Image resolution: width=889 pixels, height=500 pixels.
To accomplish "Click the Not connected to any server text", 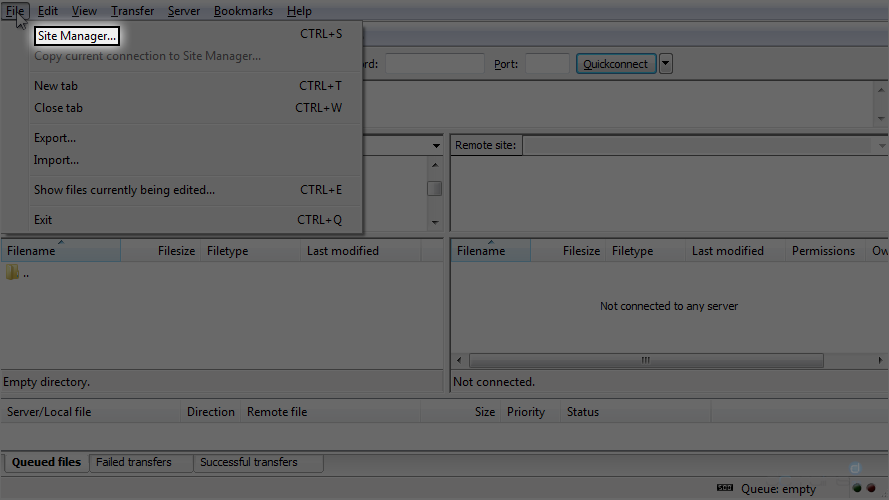I will pyautogui.click(x=669, y=306).
